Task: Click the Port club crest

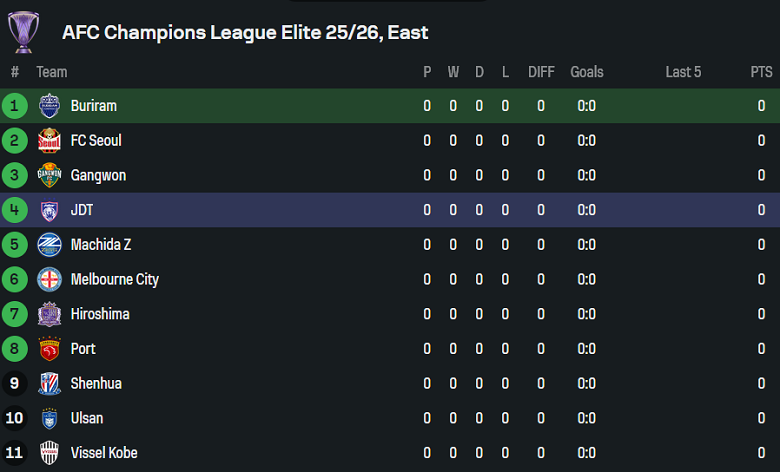Action: 49,349
